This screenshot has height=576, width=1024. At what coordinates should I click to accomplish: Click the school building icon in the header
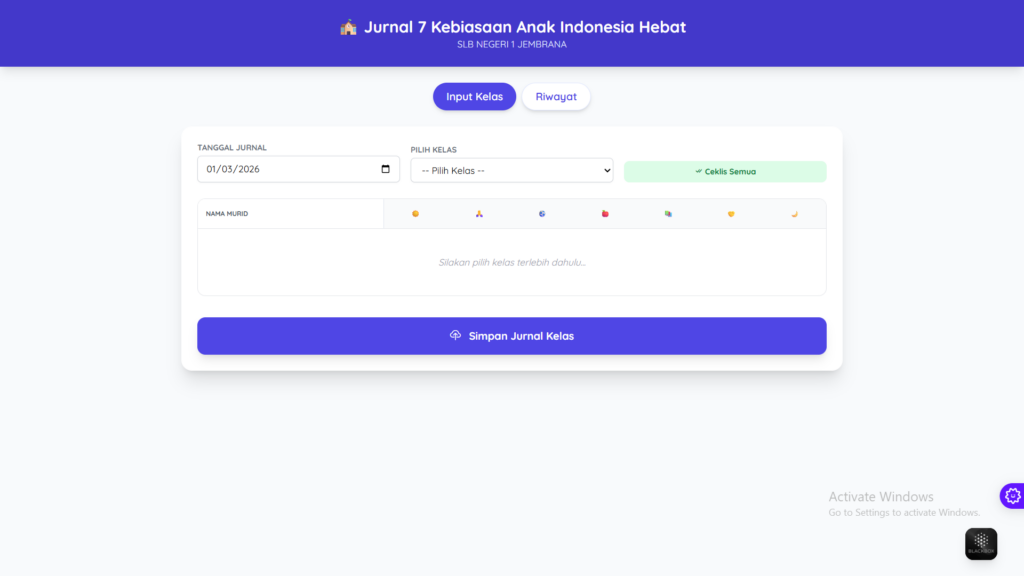click(348, 28)
